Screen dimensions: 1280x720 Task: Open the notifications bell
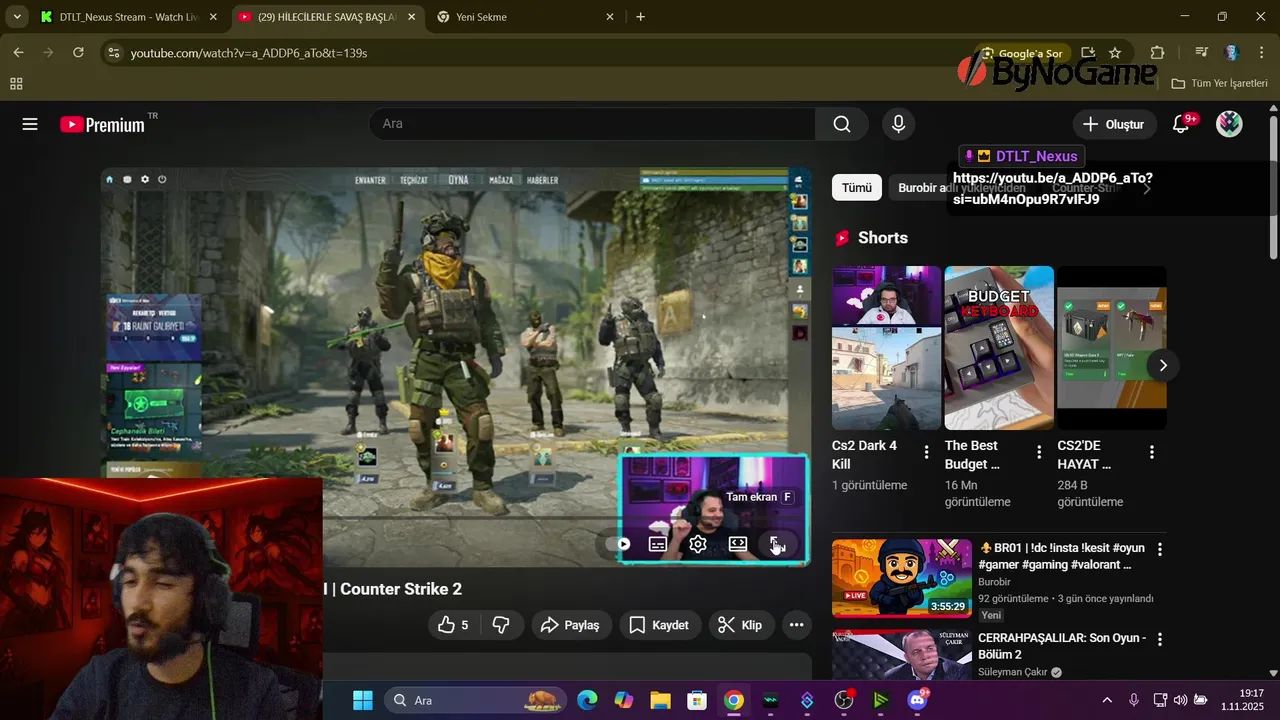tap(1181, 124)
